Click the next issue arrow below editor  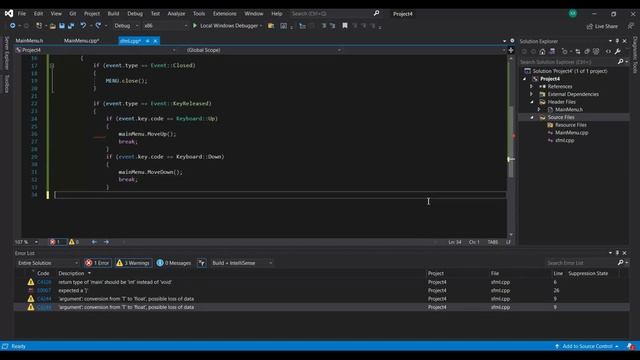point(106,242)
